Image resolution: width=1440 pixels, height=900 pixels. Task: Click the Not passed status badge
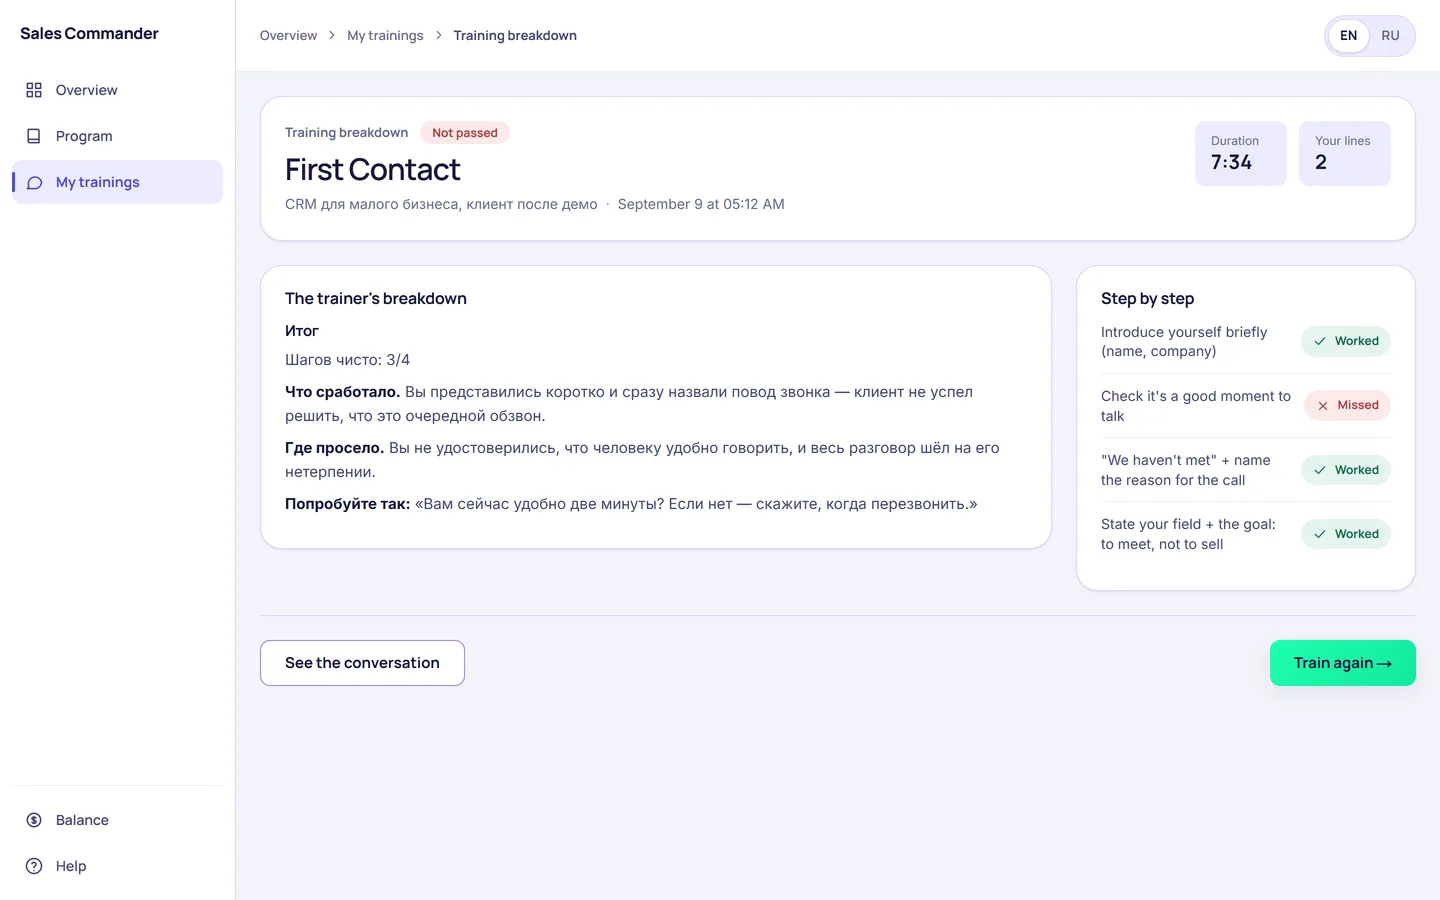point(465,133)
